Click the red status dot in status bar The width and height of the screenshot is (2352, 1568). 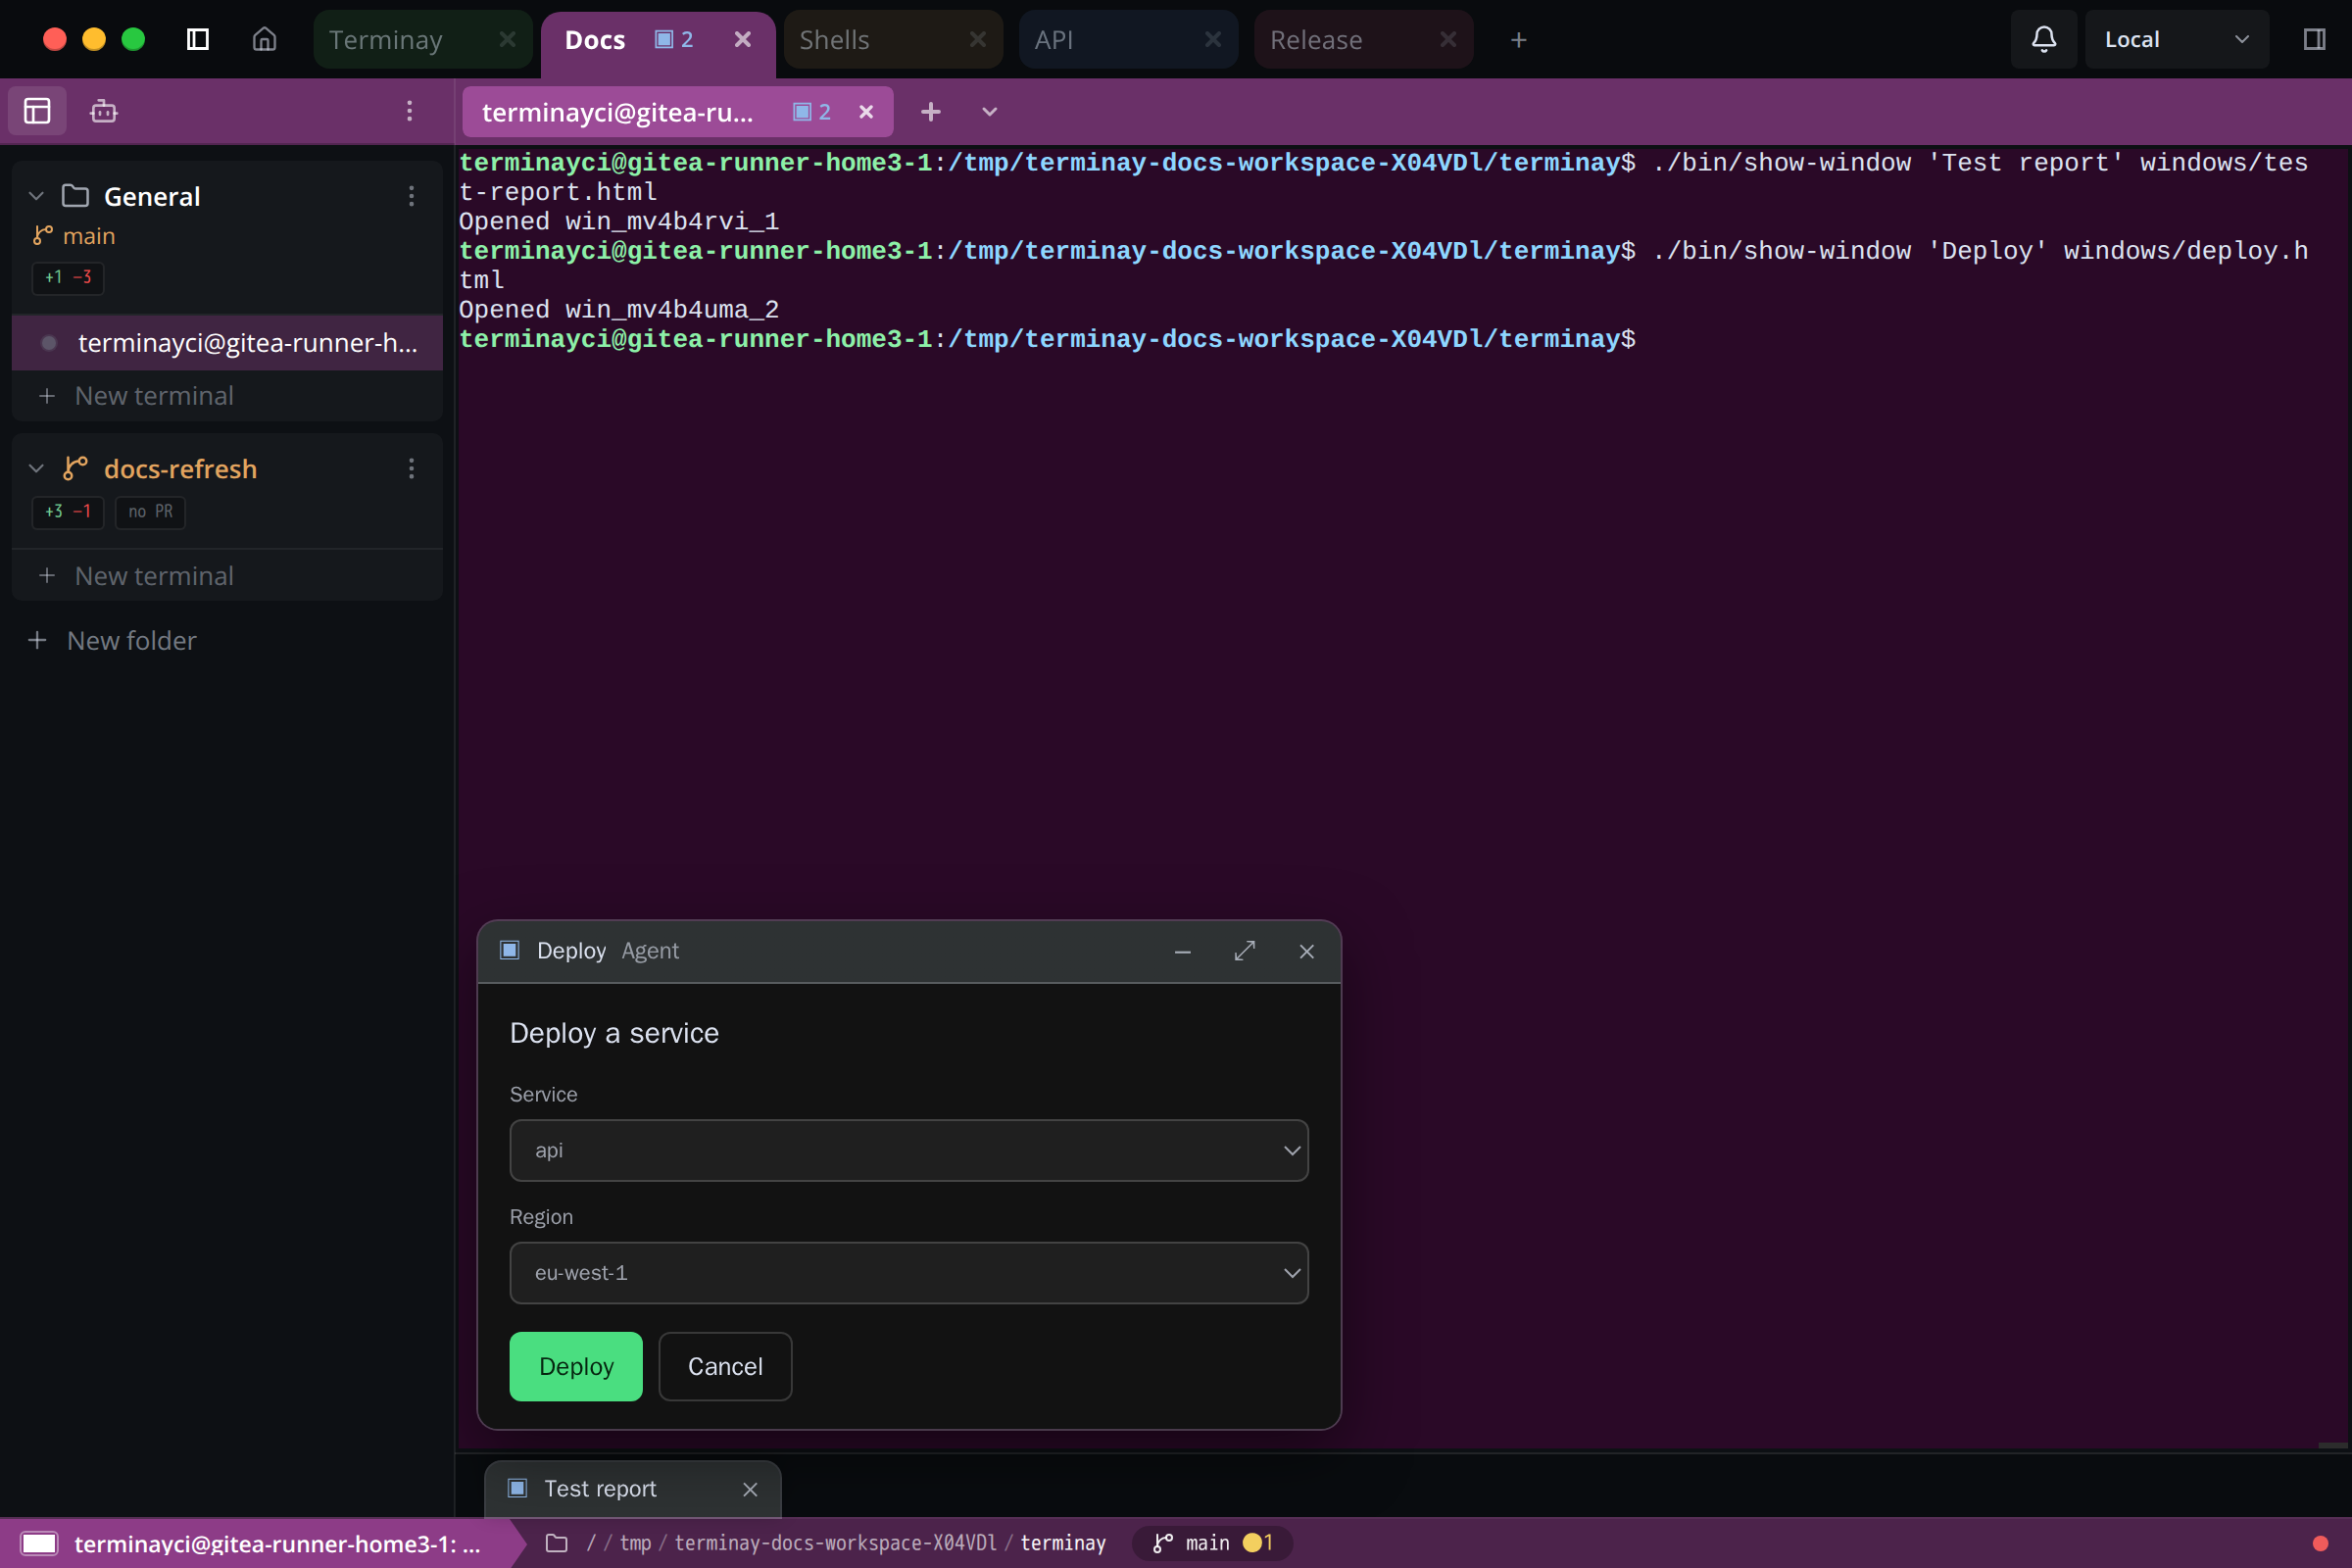[2320, 1543]
